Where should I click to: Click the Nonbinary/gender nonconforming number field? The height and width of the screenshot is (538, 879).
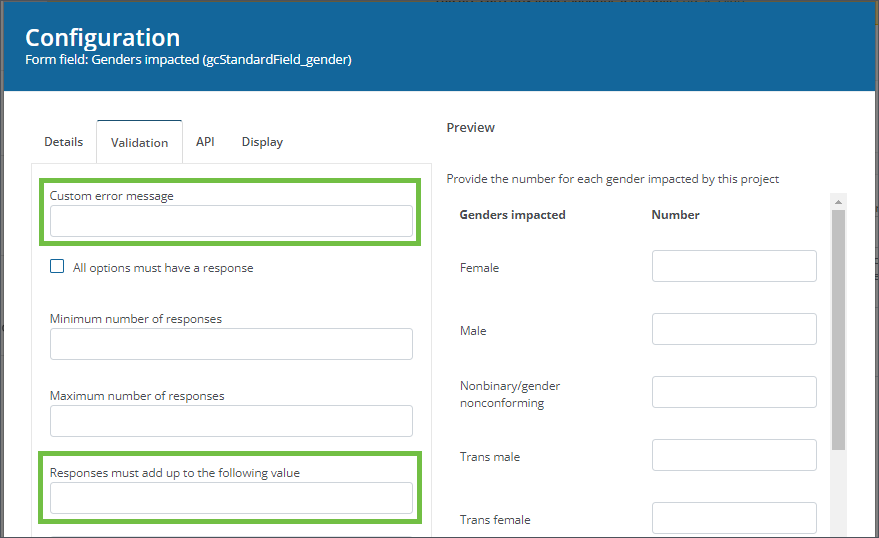(x=734, y=392)
